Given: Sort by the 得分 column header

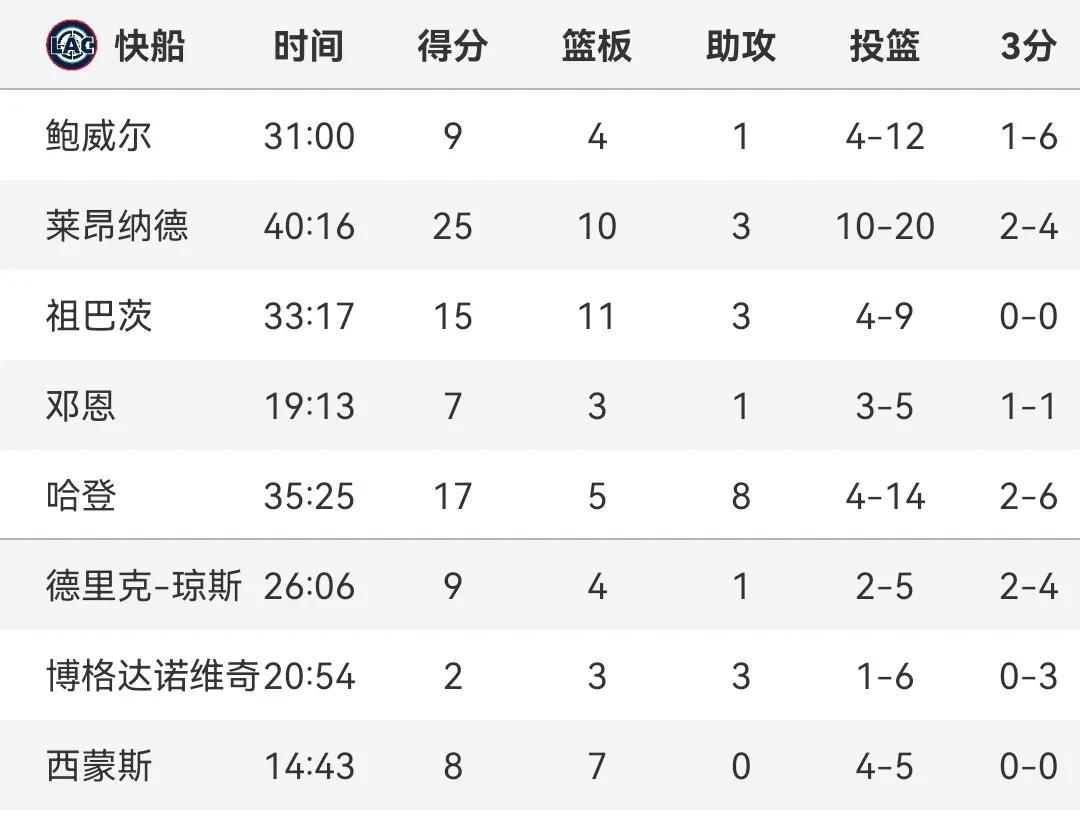Looking at the screenshot, I should (x=452, y=46).
